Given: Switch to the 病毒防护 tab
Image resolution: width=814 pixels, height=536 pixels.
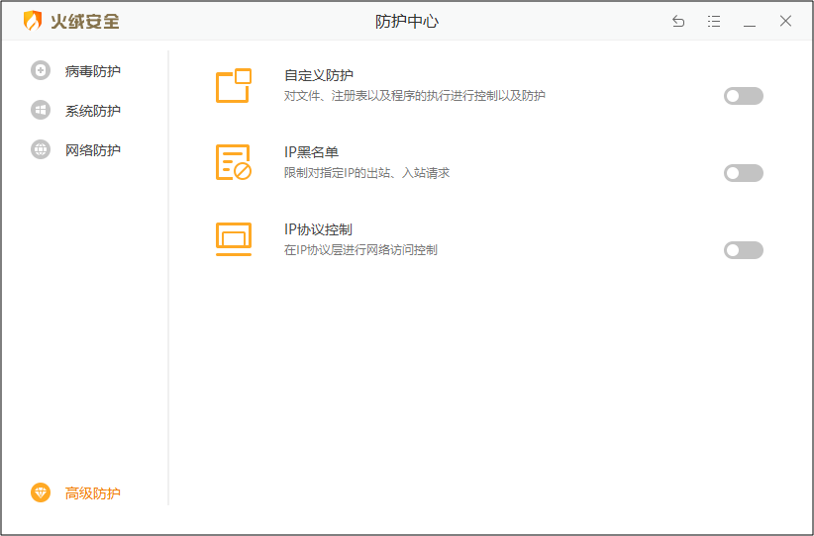Looking at the screenshot, I should click(x=92, y=71).
